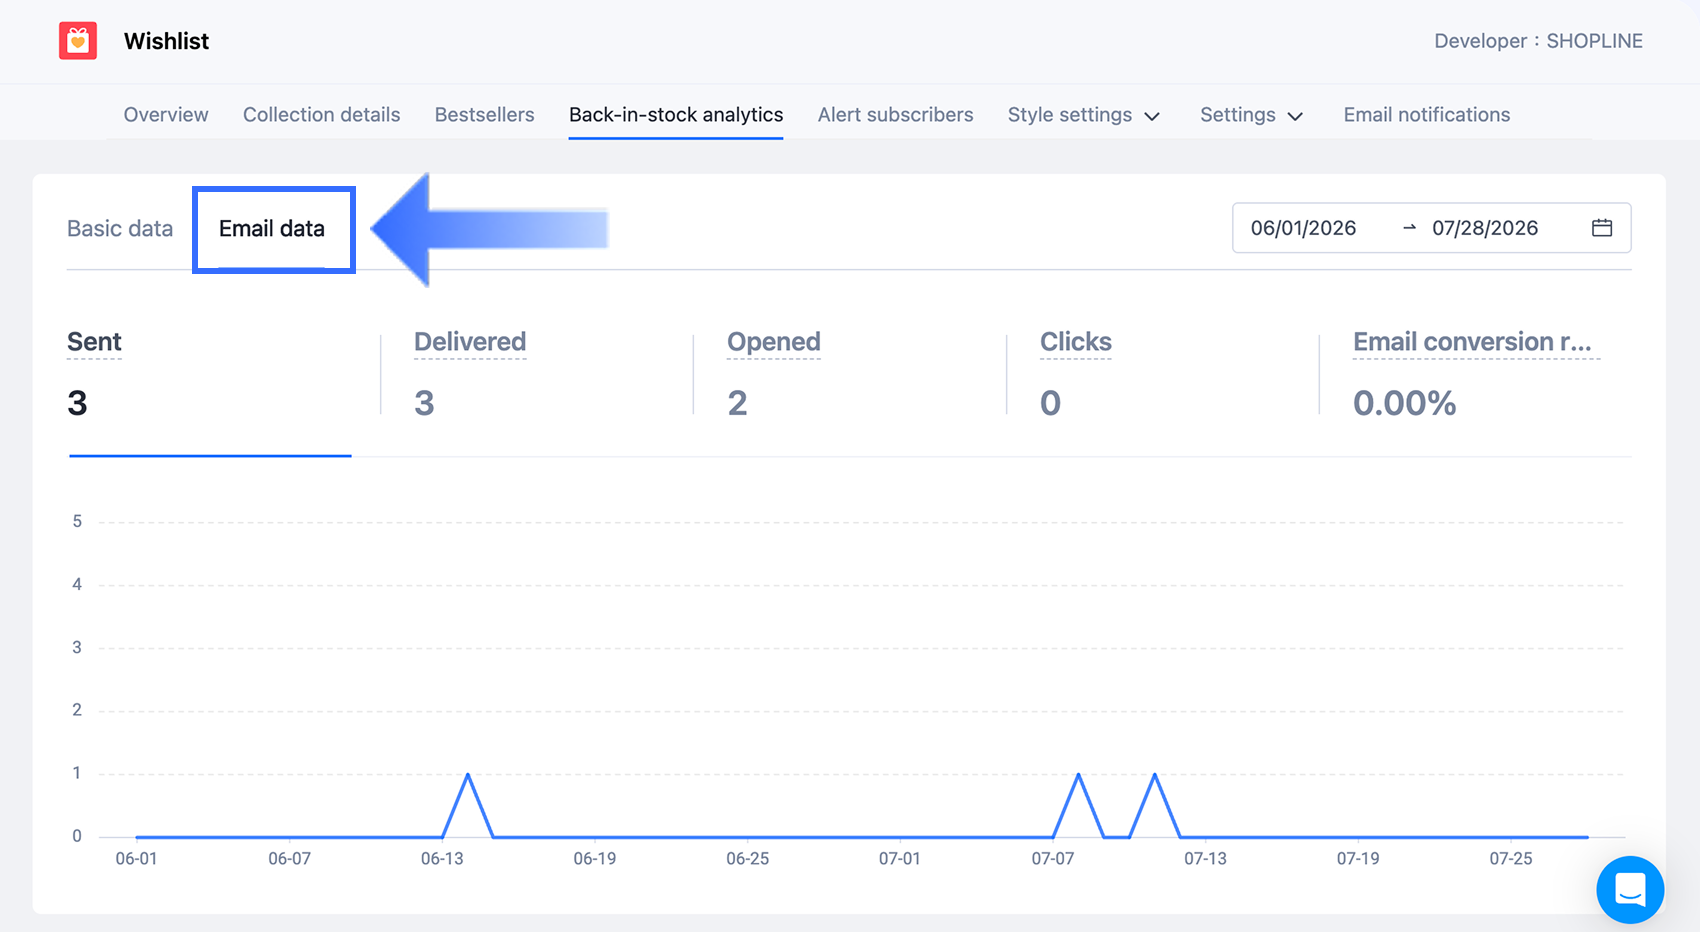The height and width of the screenshot is (932, 1700).
Task: Show the Opened metric chart
Action: pyautogui.click(x=850, y=390)
